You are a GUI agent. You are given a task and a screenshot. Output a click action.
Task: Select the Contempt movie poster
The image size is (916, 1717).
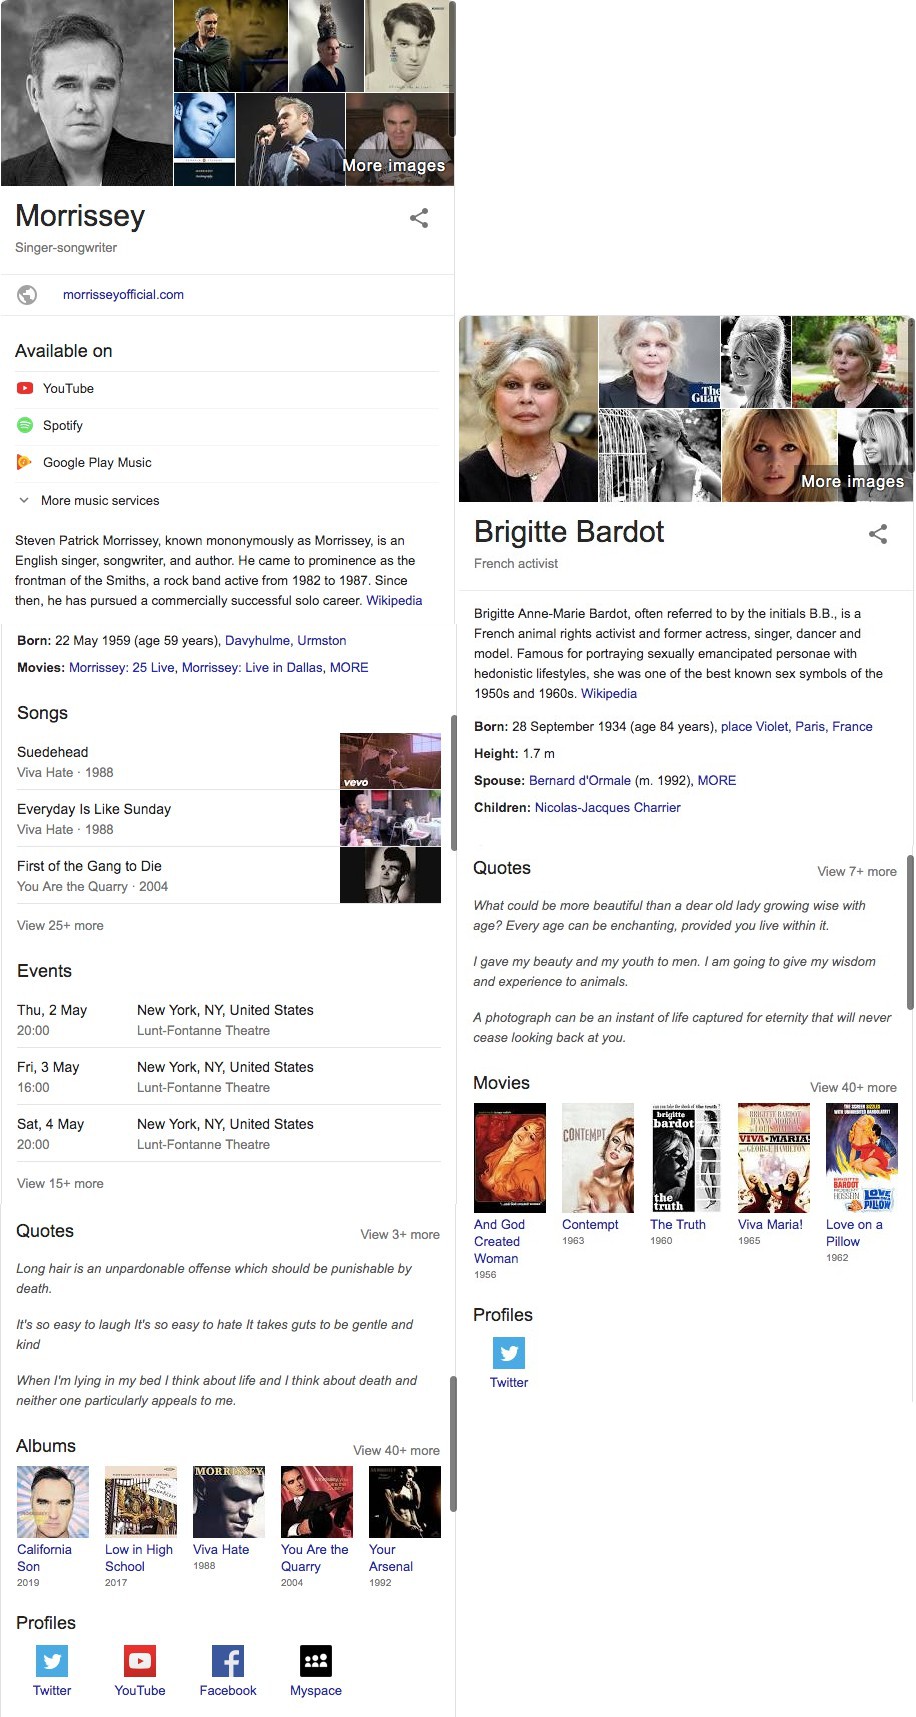click(598, 1158)
